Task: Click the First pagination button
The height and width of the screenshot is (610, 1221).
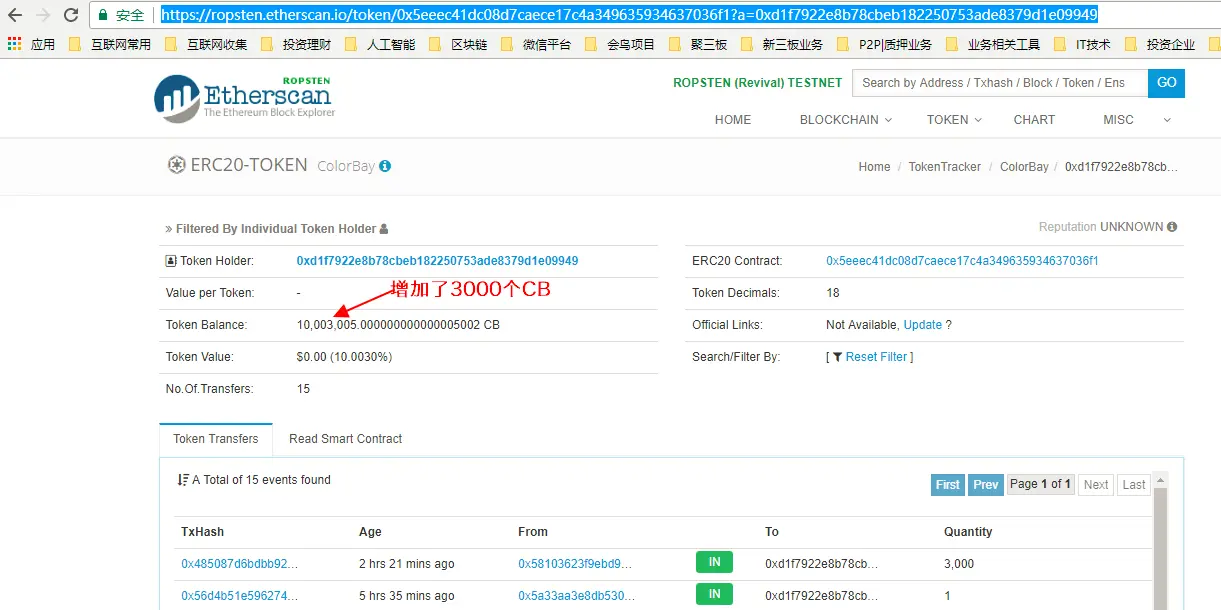Action: pyautogui.click(x=948, y=484)
